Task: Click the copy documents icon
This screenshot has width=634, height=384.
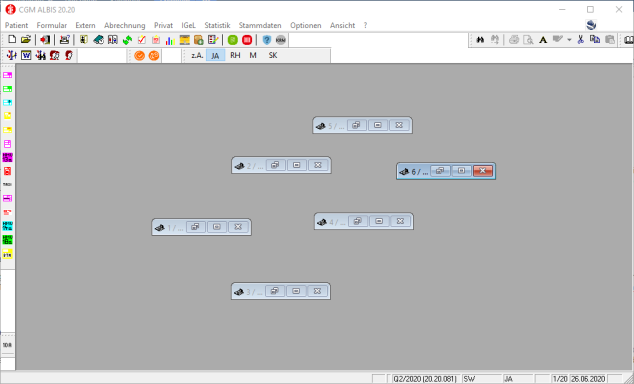Action: pyautogui.click(x=595, y=40)
